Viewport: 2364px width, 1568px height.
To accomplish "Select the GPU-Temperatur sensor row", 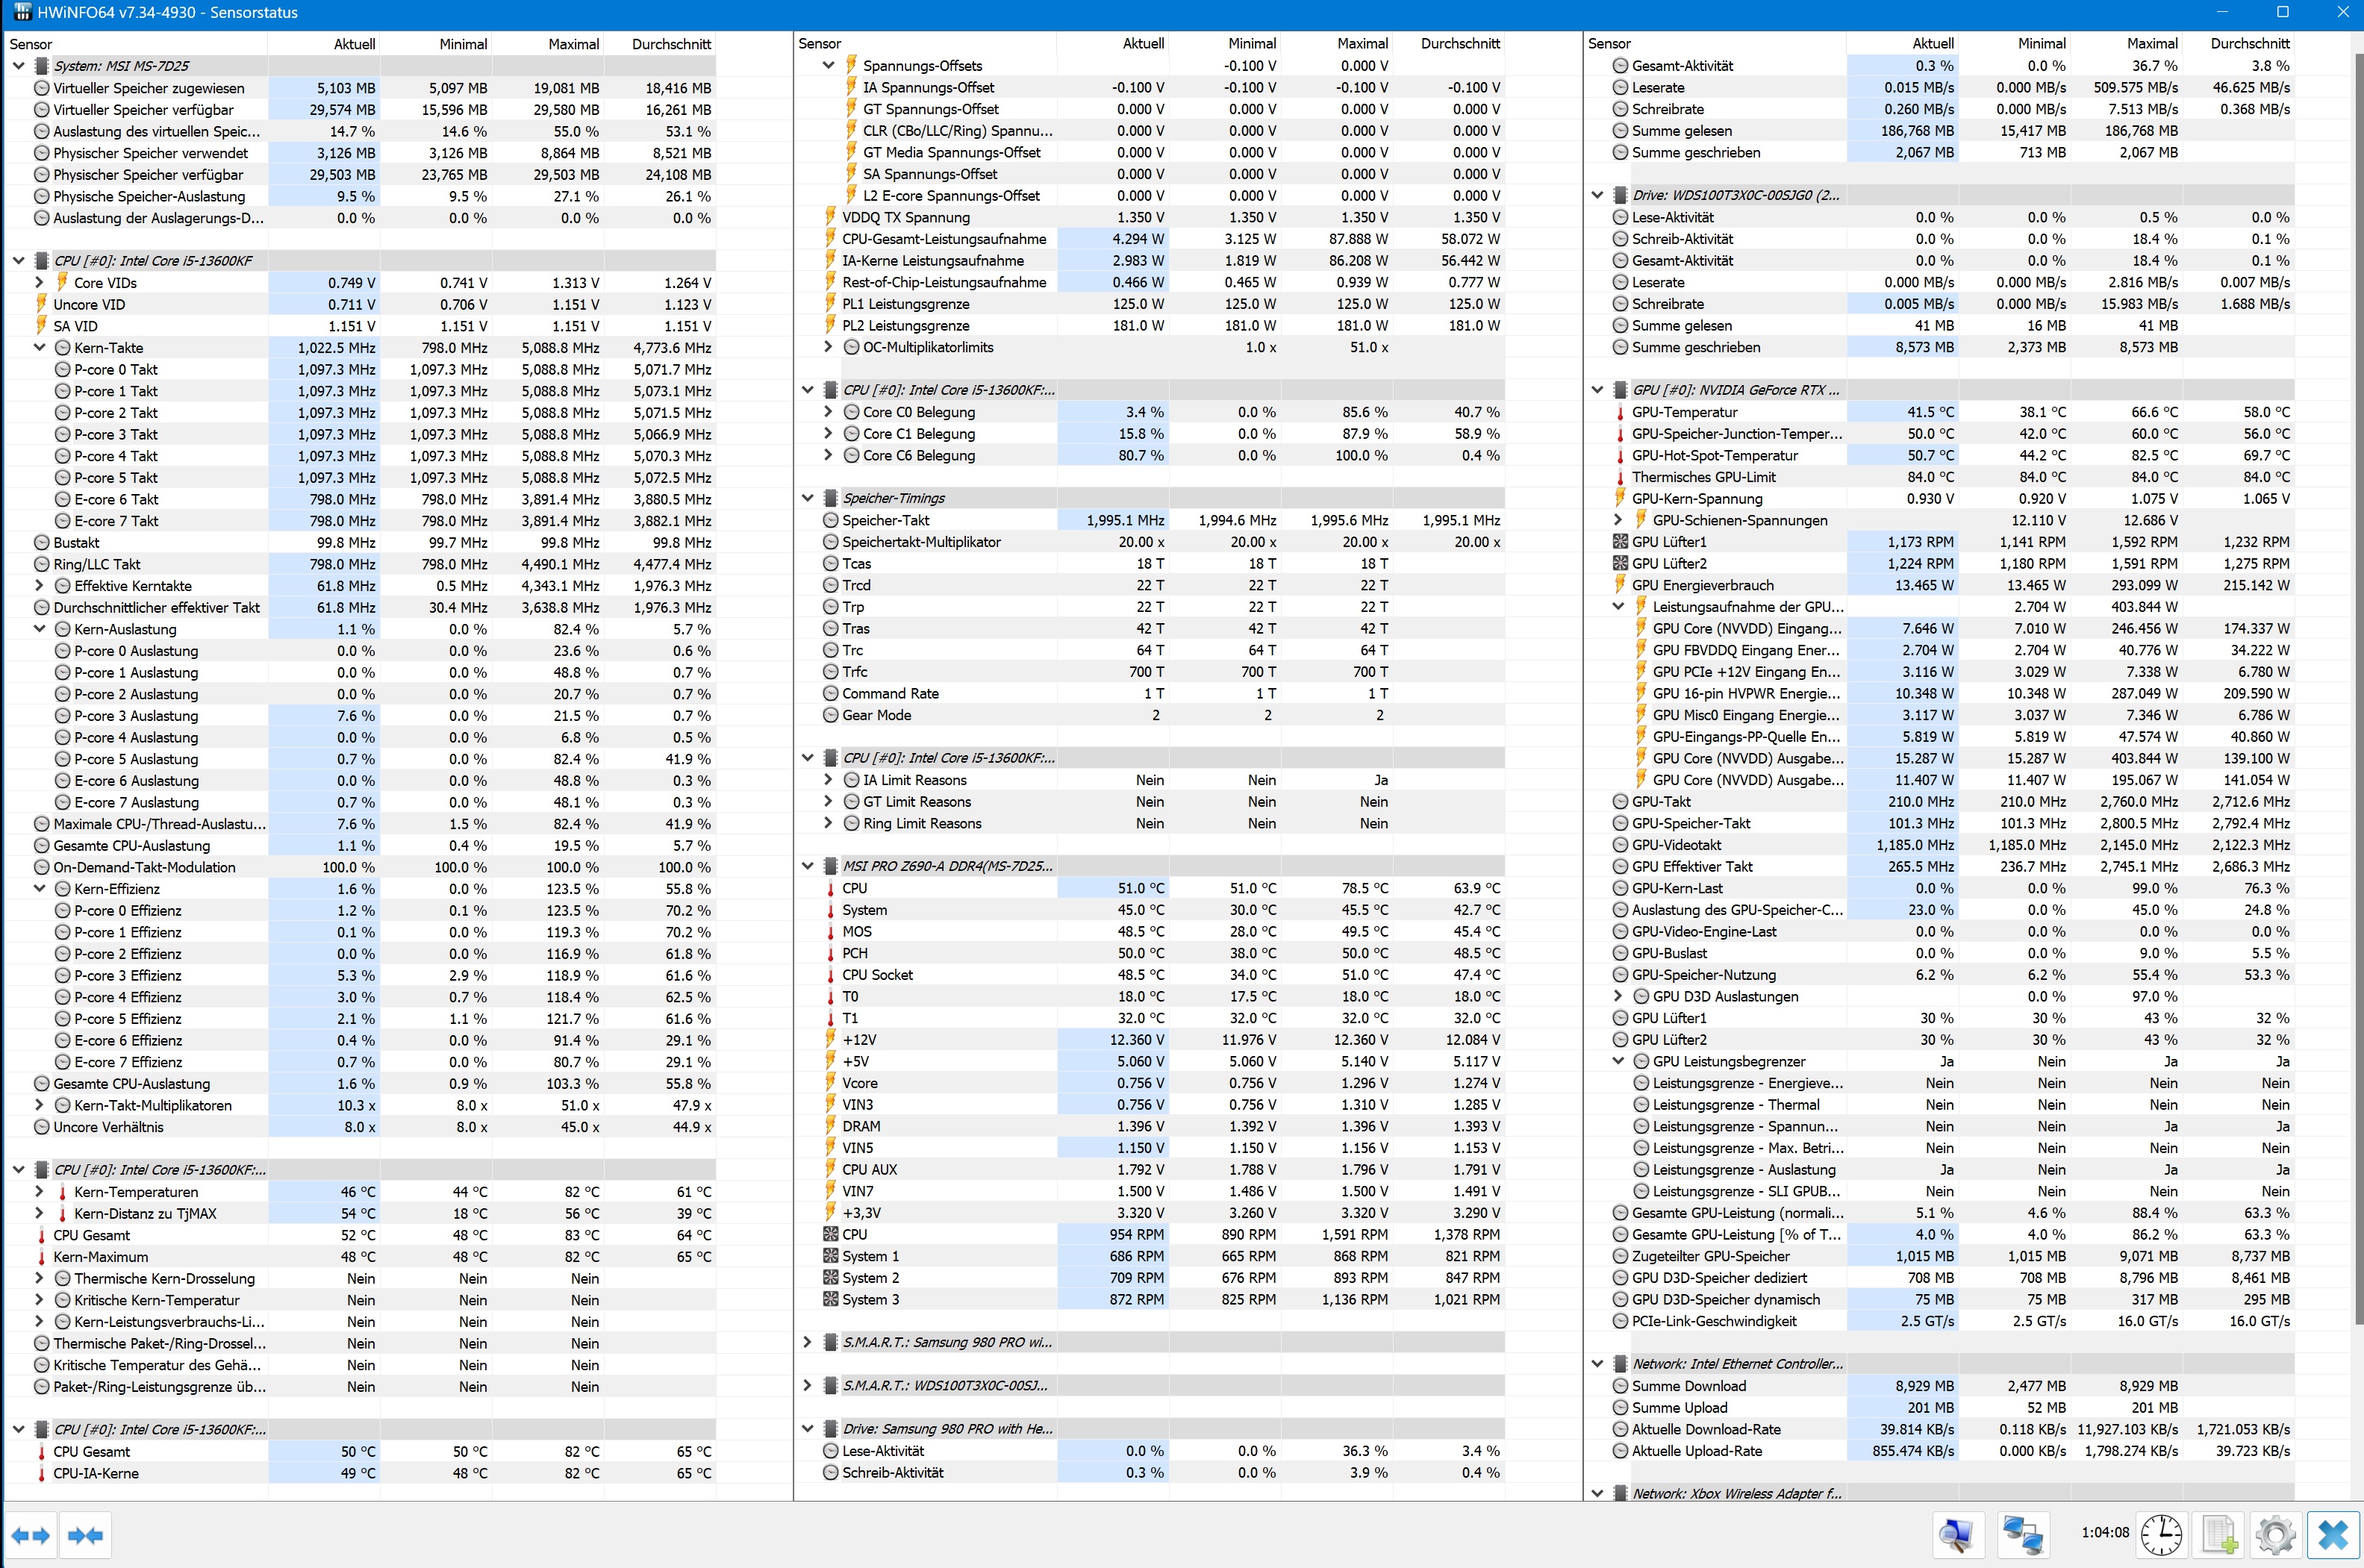I will click(x=1684, y=412).
